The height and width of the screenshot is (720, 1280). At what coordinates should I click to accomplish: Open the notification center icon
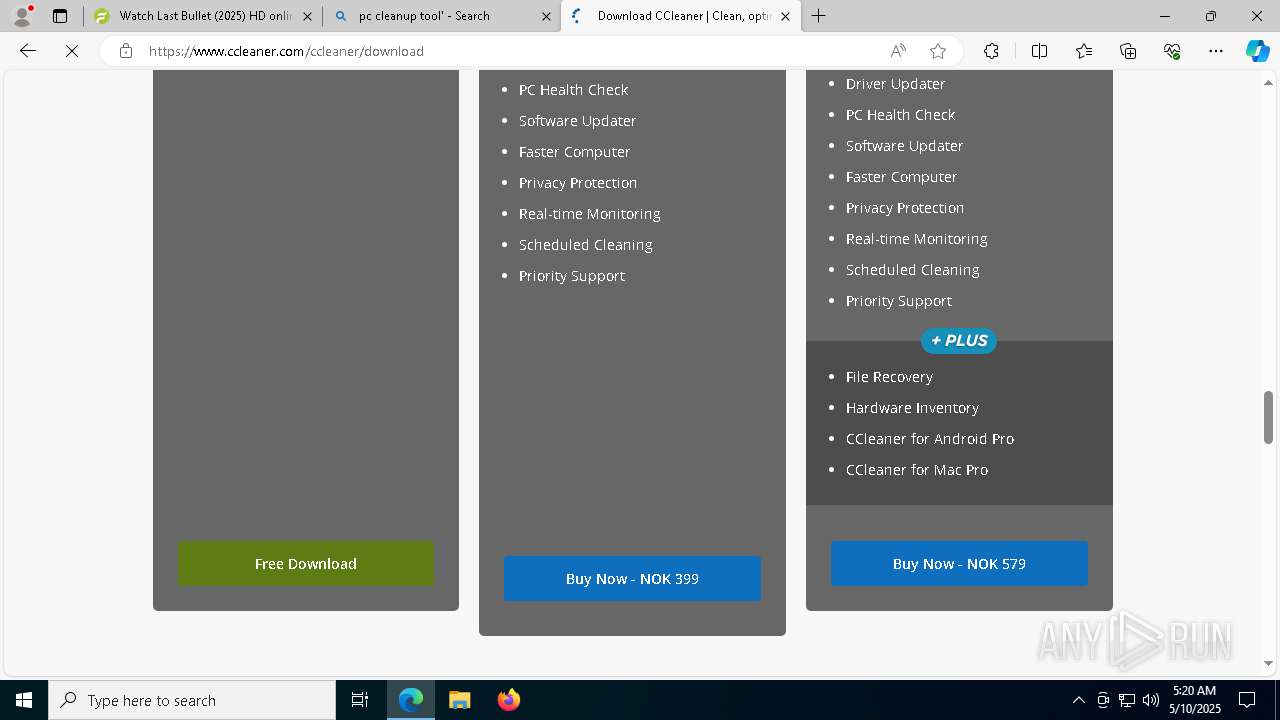point(1247,700)
